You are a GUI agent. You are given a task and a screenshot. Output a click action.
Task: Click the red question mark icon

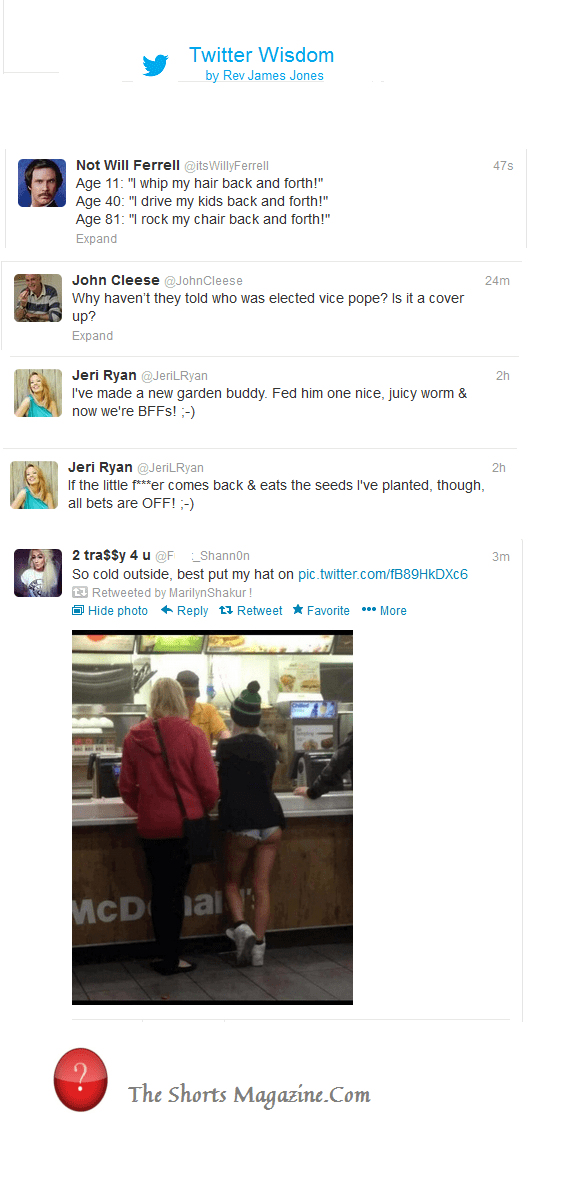tap(81, 1079)
